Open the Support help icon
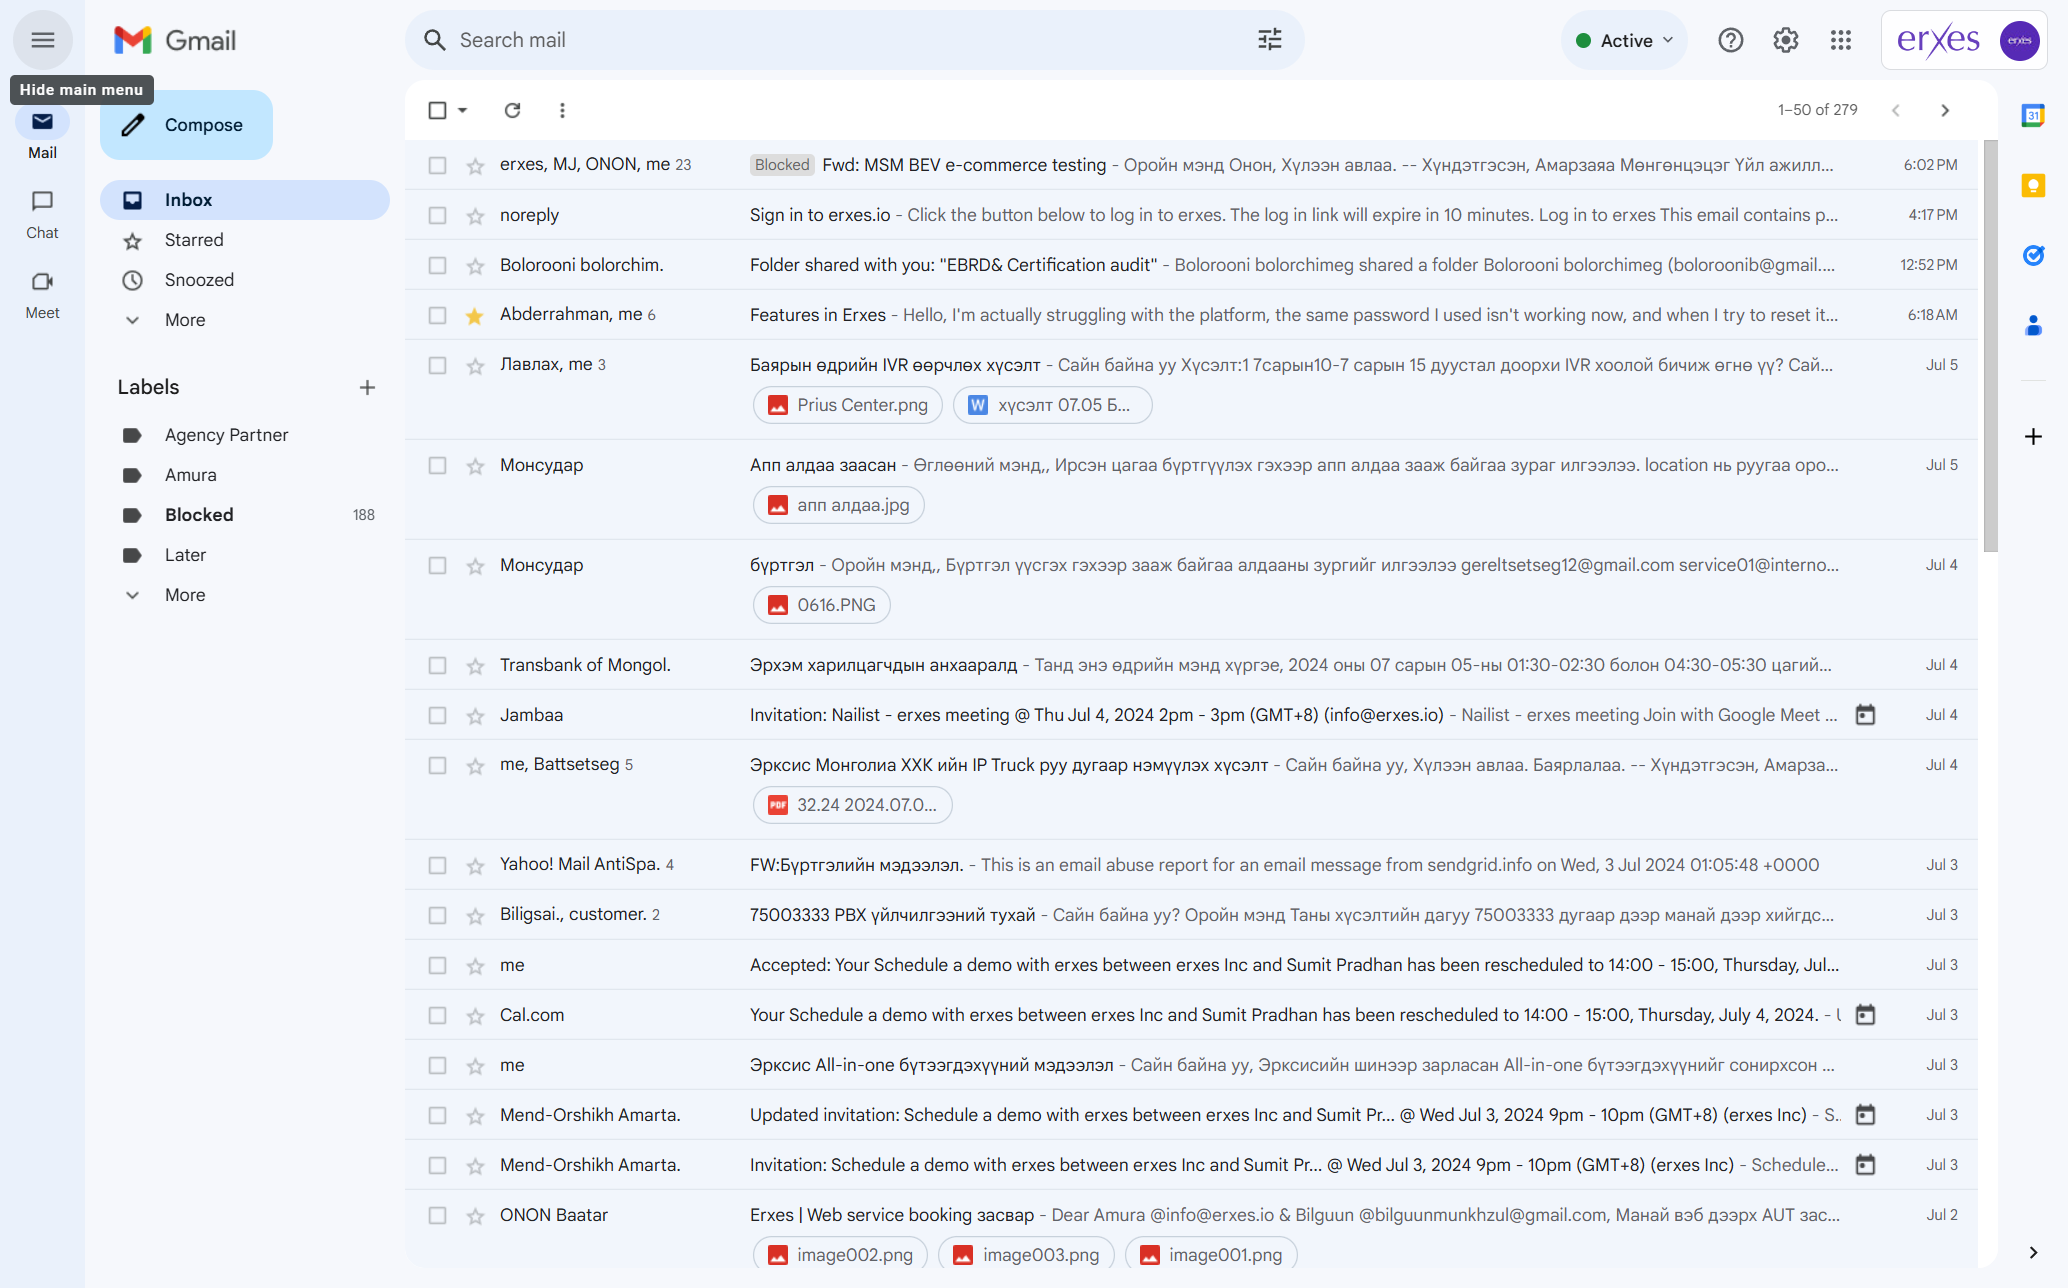Image resolution: width=2068 pixels, height=1288 pixels. pyautogui.click(x=1730, y=40)
